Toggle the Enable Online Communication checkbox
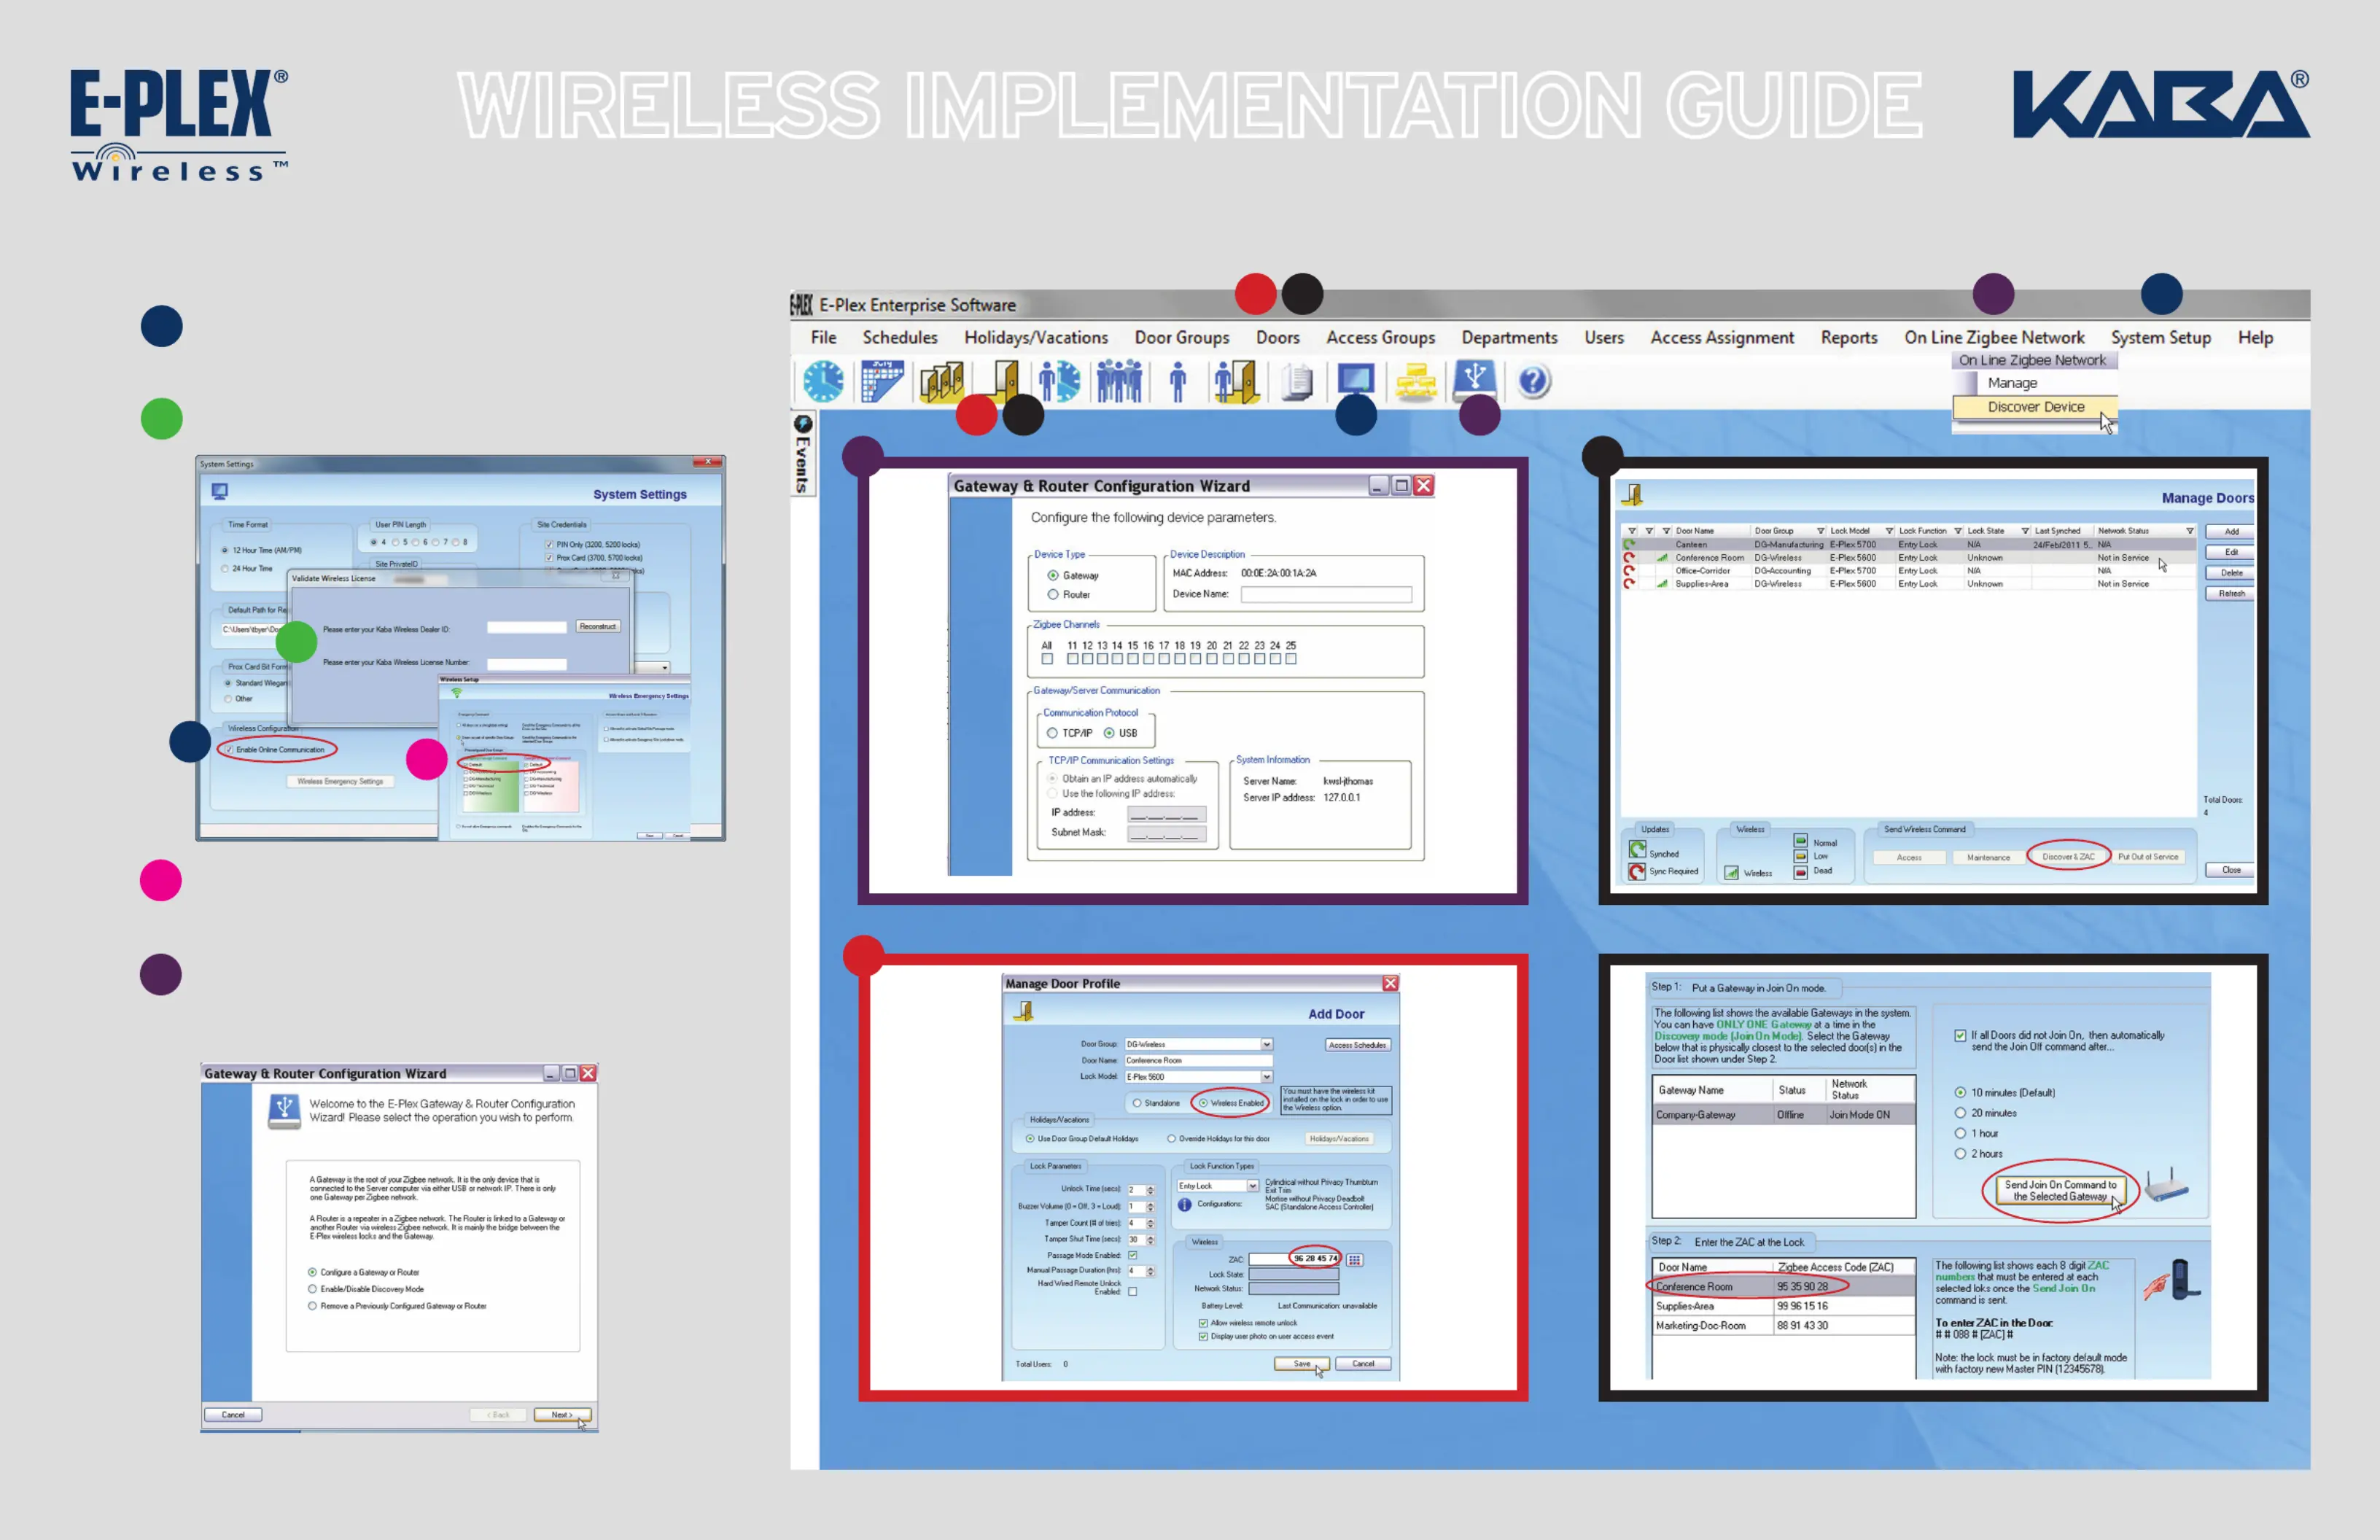Viewport: 2380px width, 1540px height. point(229,749)
